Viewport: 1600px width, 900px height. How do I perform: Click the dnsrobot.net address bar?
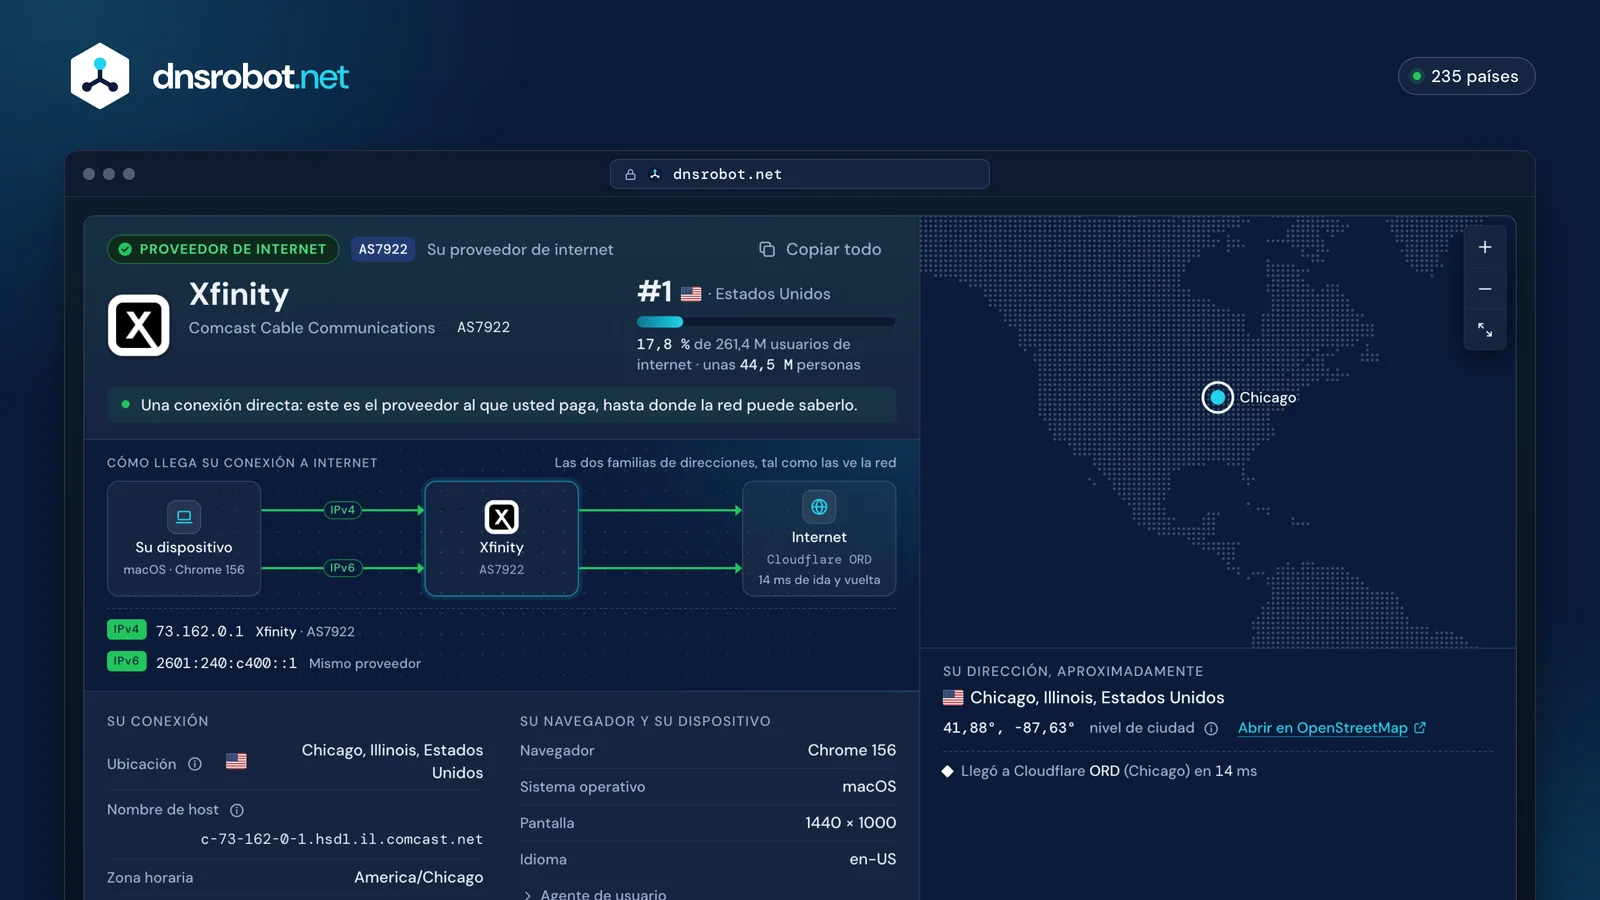(800, 174)
